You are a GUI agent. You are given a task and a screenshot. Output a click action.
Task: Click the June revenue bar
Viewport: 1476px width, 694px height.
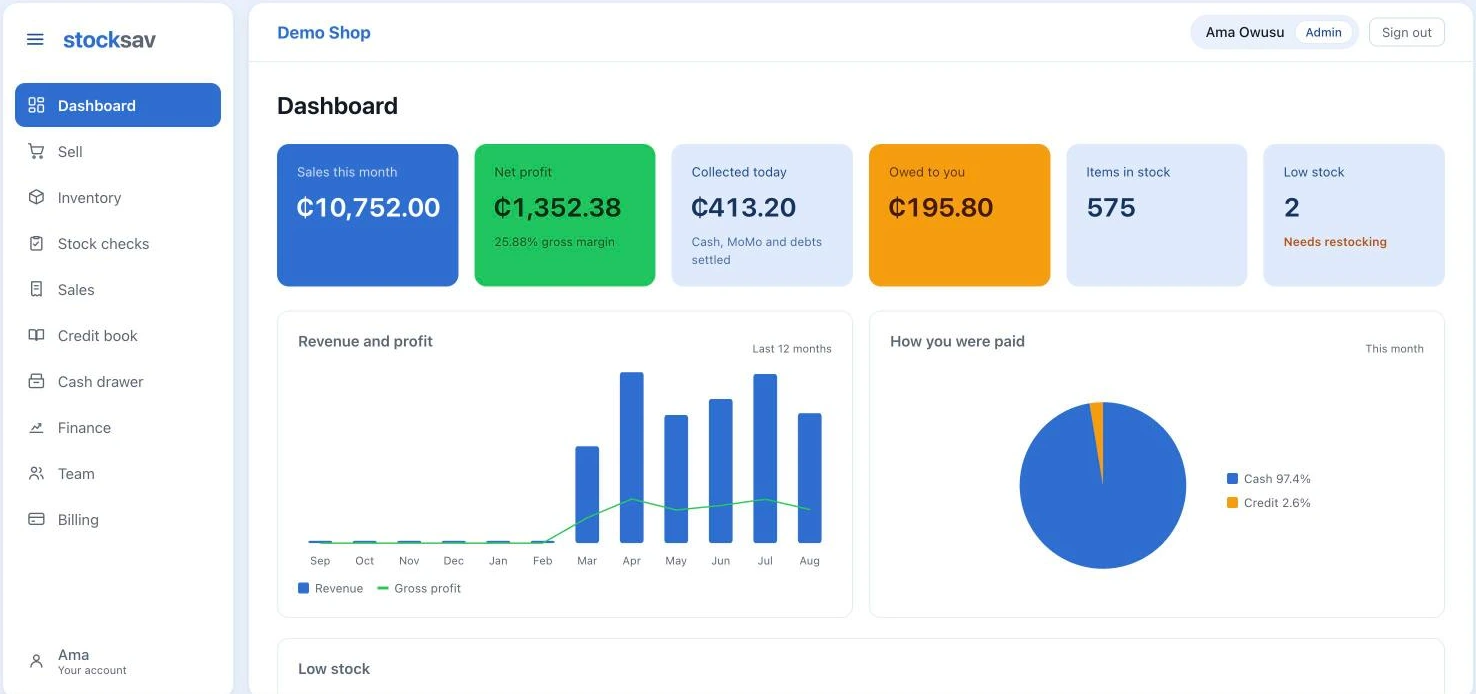pyautogui.click(x=720, y=471)
